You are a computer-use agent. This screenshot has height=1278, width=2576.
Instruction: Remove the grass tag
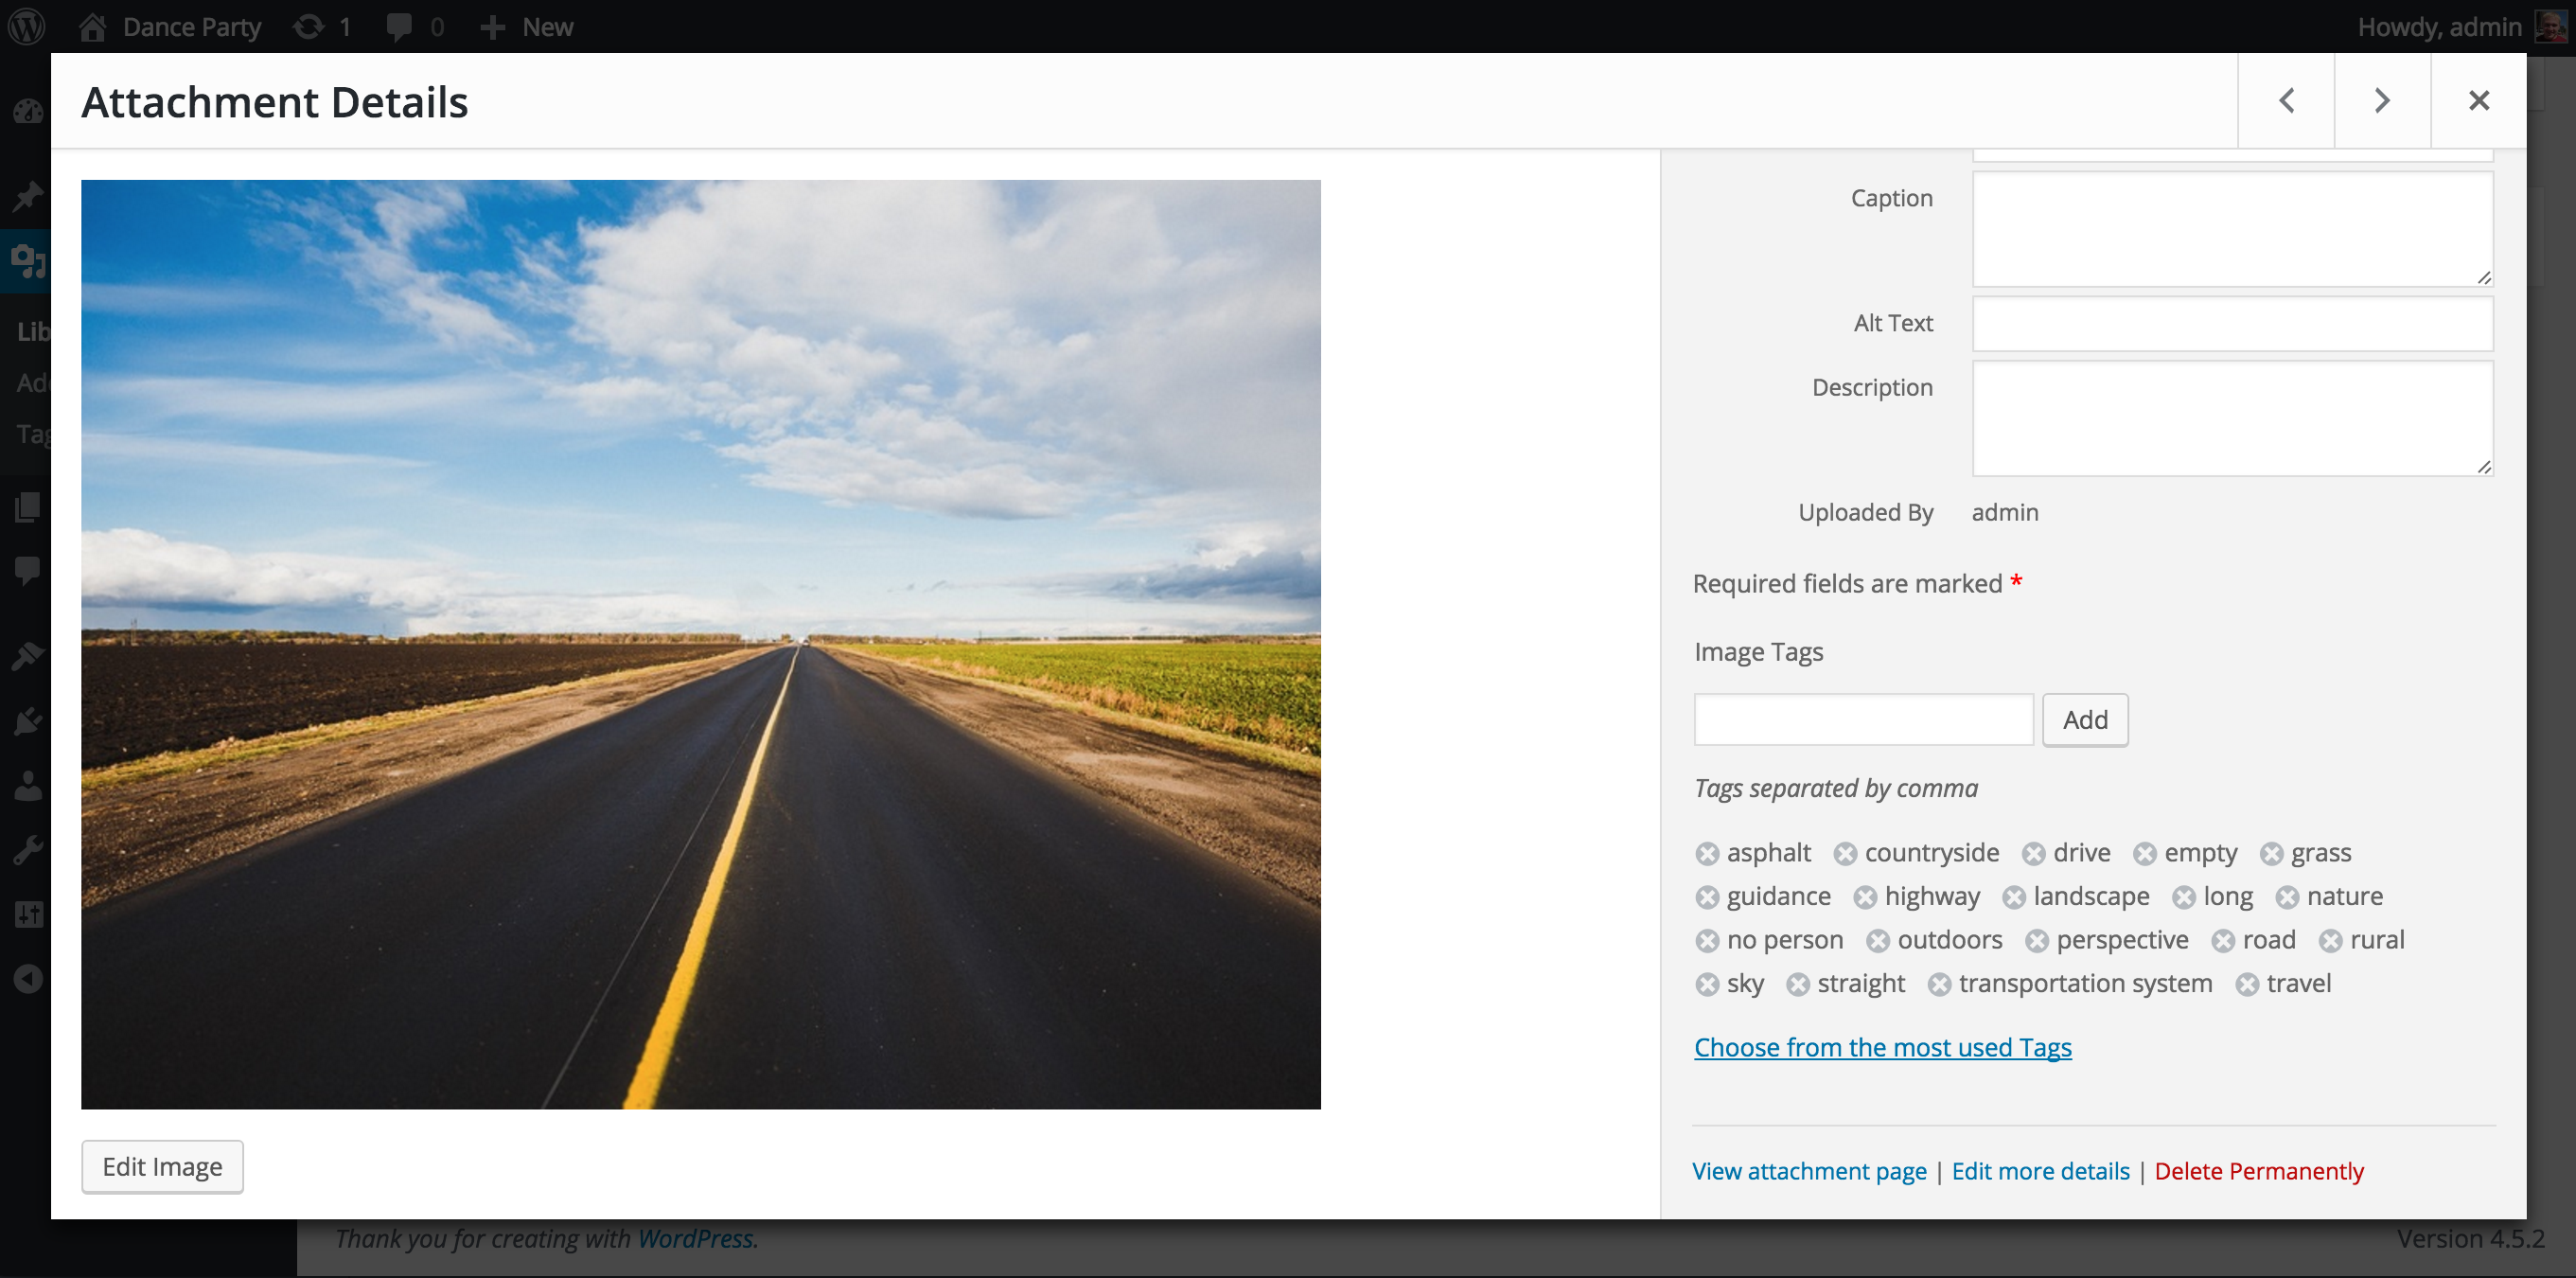pyautogui.click(x=2271, y=854)
